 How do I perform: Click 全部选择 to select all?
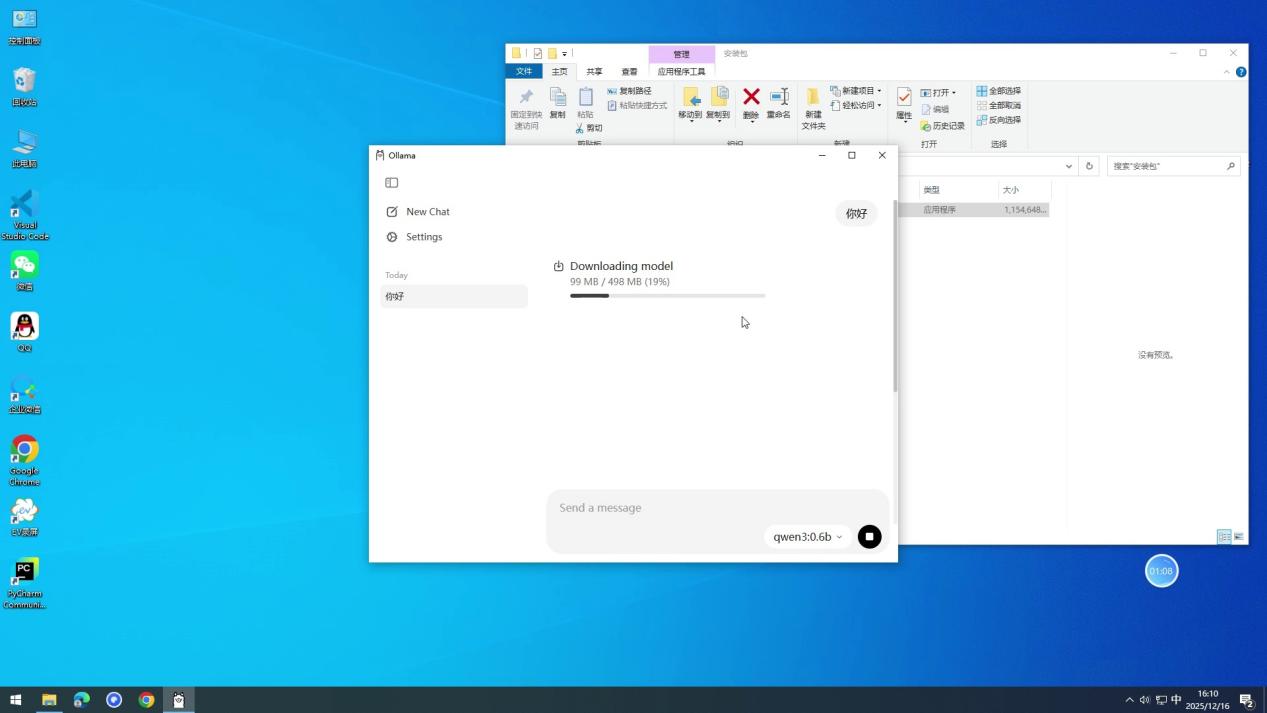click(x=998, y=91)
